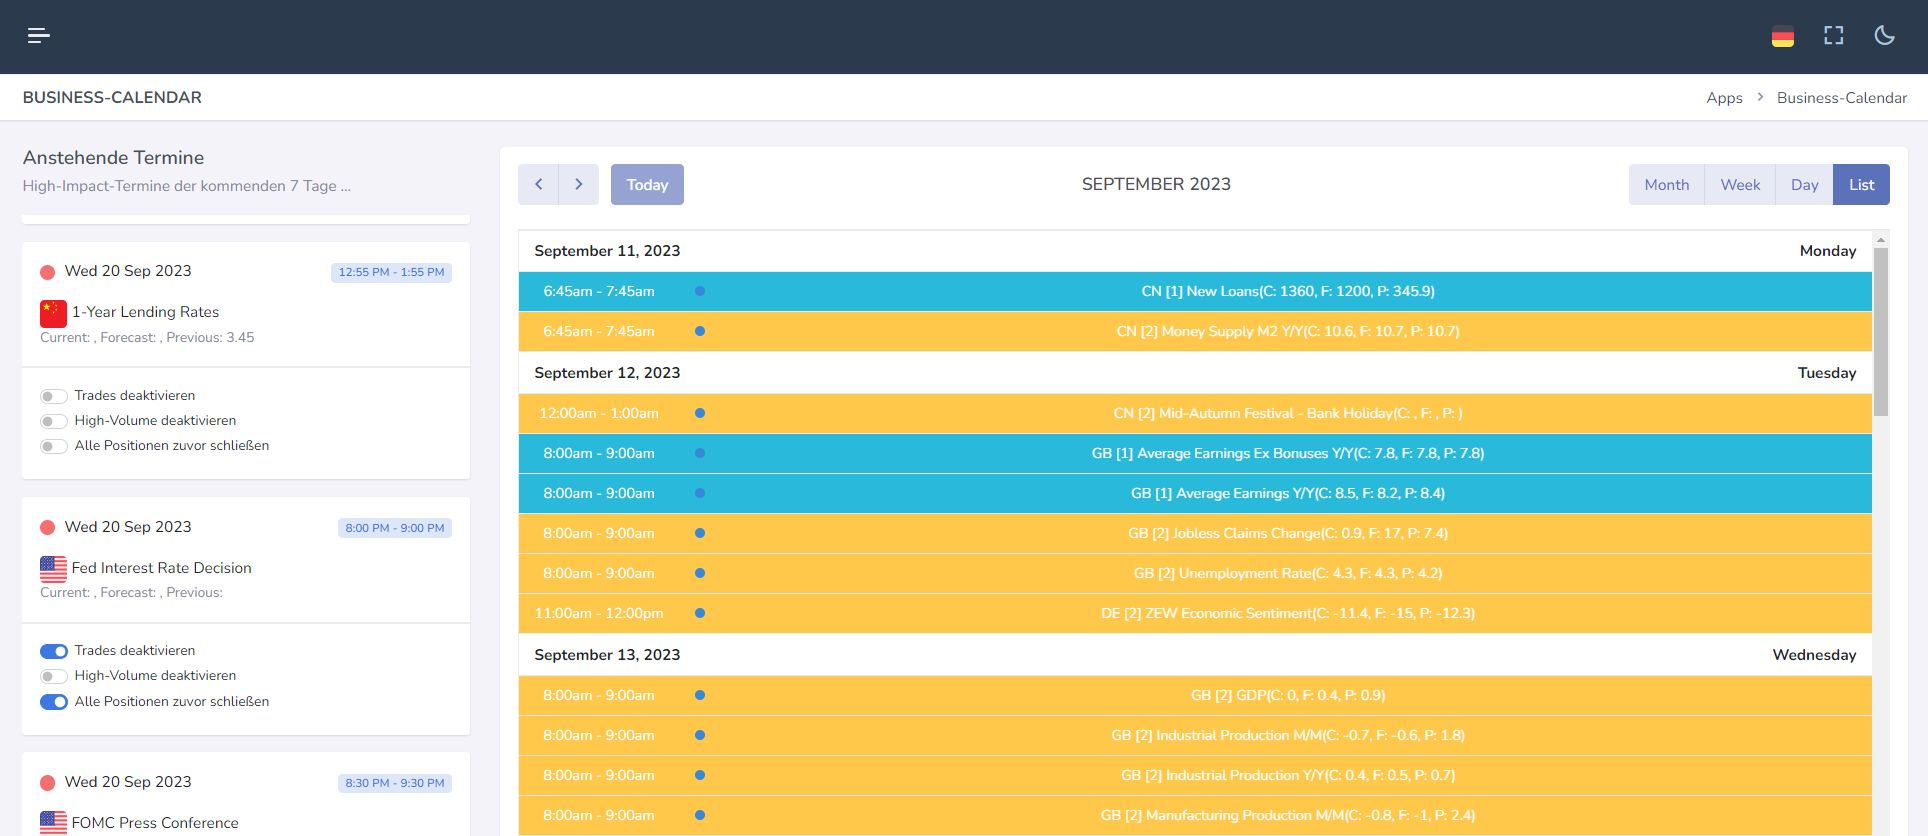
Task: Enable Trades deaktivieren for 1-Year Lending Rates
Action: pos(54,396)
